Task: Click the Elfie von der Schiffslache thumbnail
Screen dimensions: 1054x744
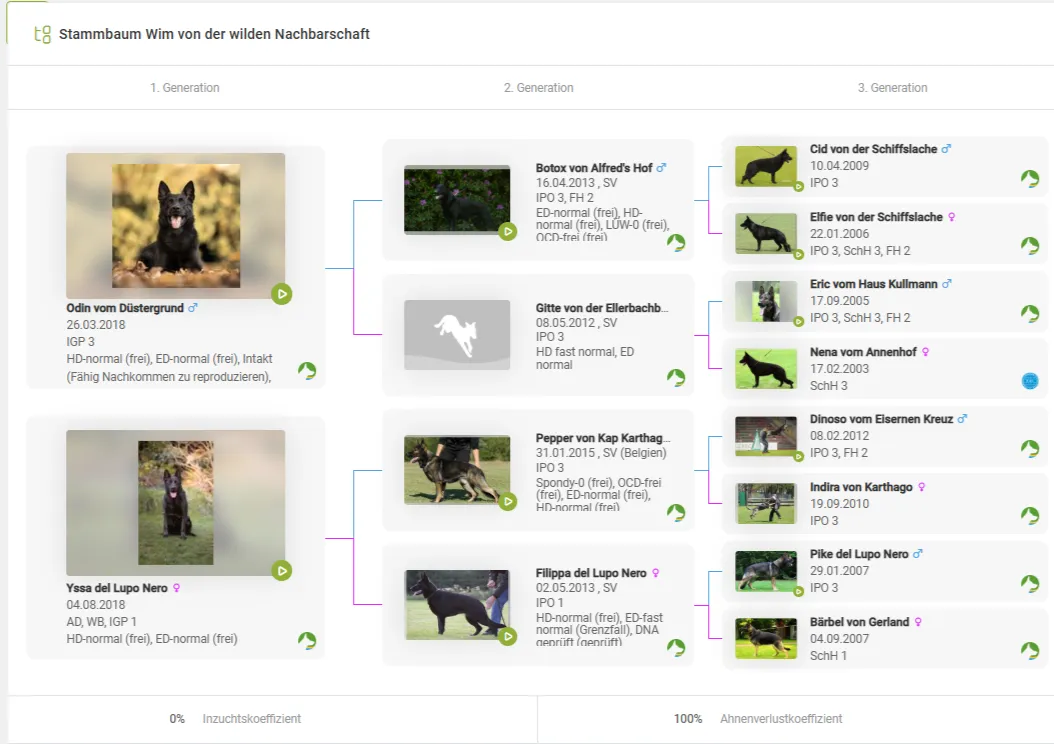Action: [x=765, y=234]
